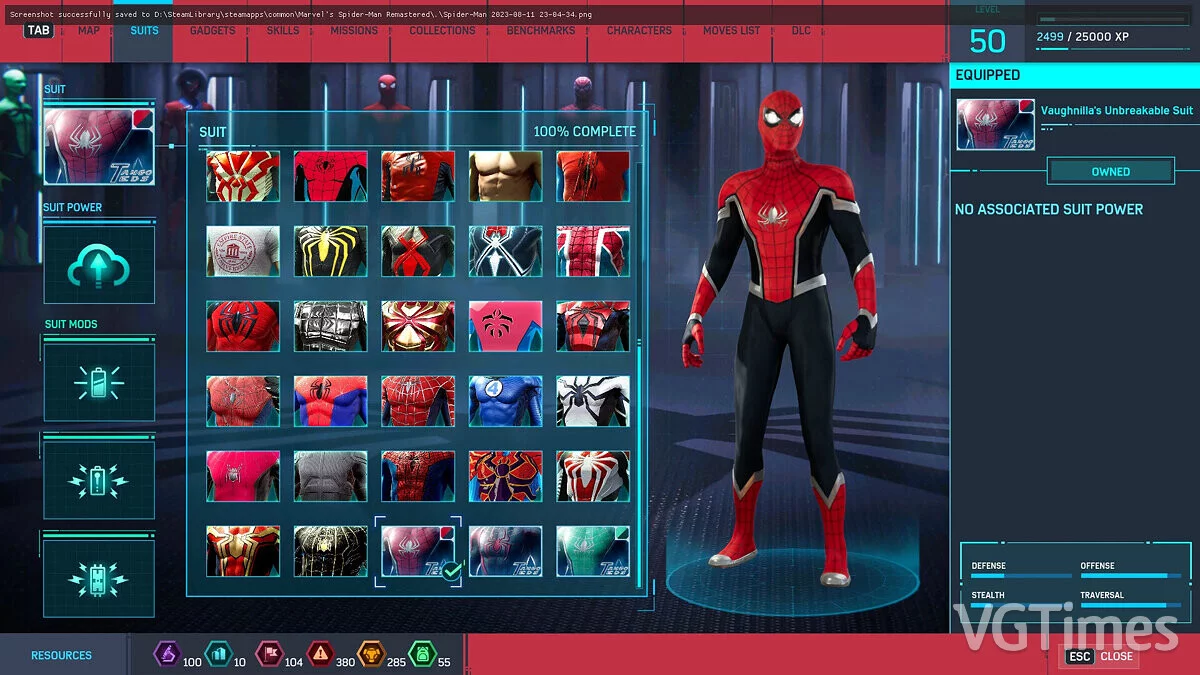Image resolution: width=1200 pixels, height=675 pixels.
Task: Select the pinkish-red suit with a small silver spider
Action: 243,476
